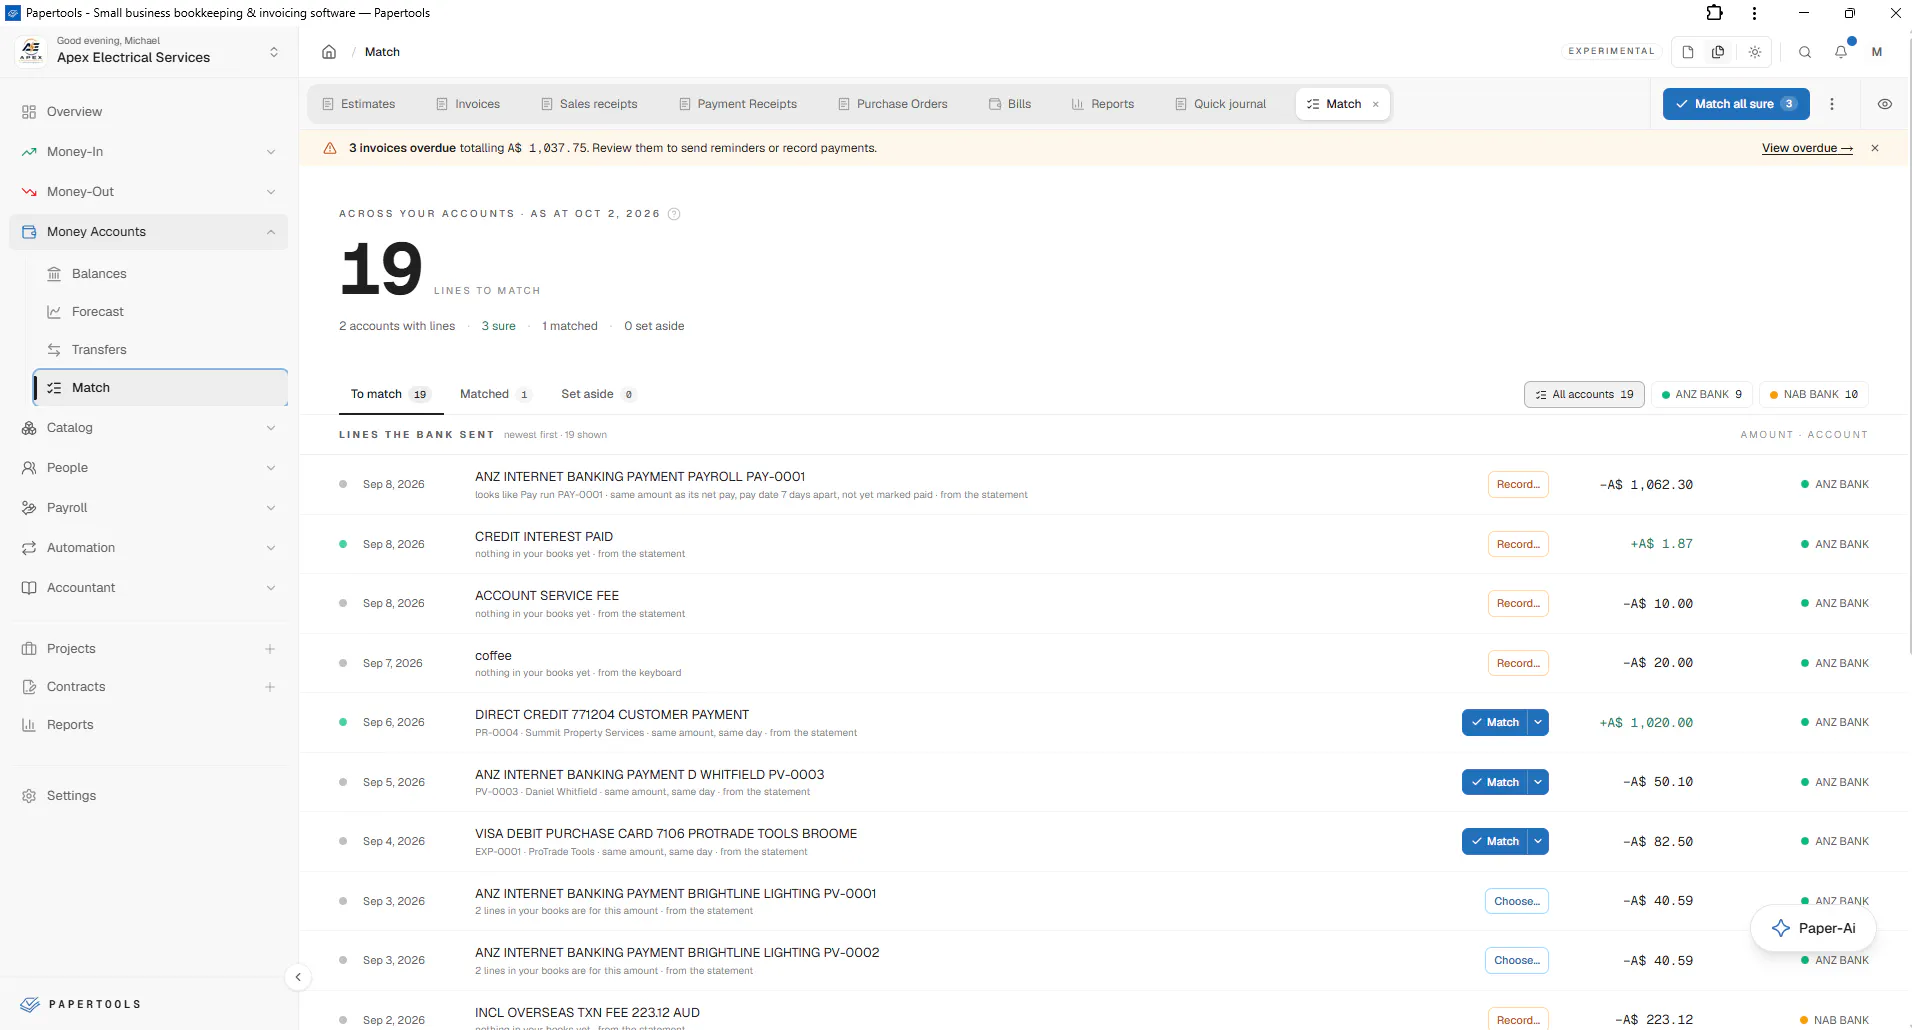Image resolution: width=1912 pixels, height=1030 pixels.
Task: Open the search icon in header
Action: pyautogui.click(x=1805, y=52)
